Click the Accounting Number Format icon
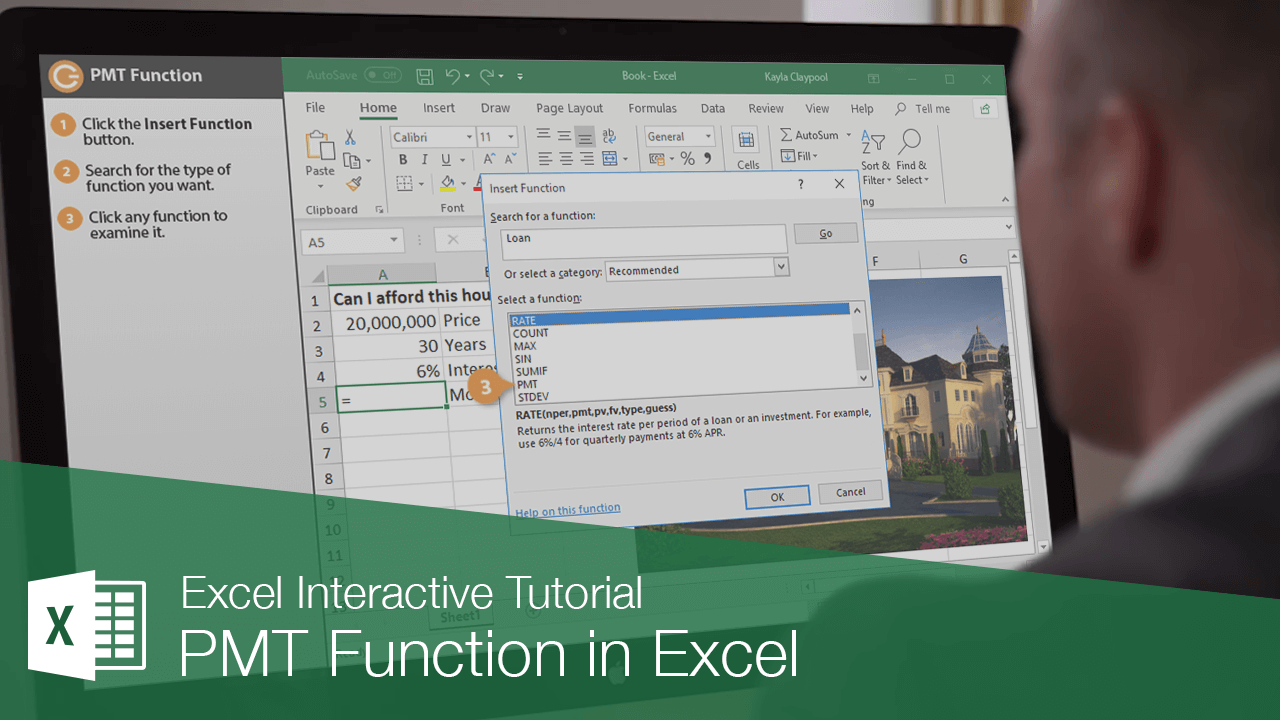Image resolution: width=1280 pixels, height=720 pixels. (x=657, y=159)
